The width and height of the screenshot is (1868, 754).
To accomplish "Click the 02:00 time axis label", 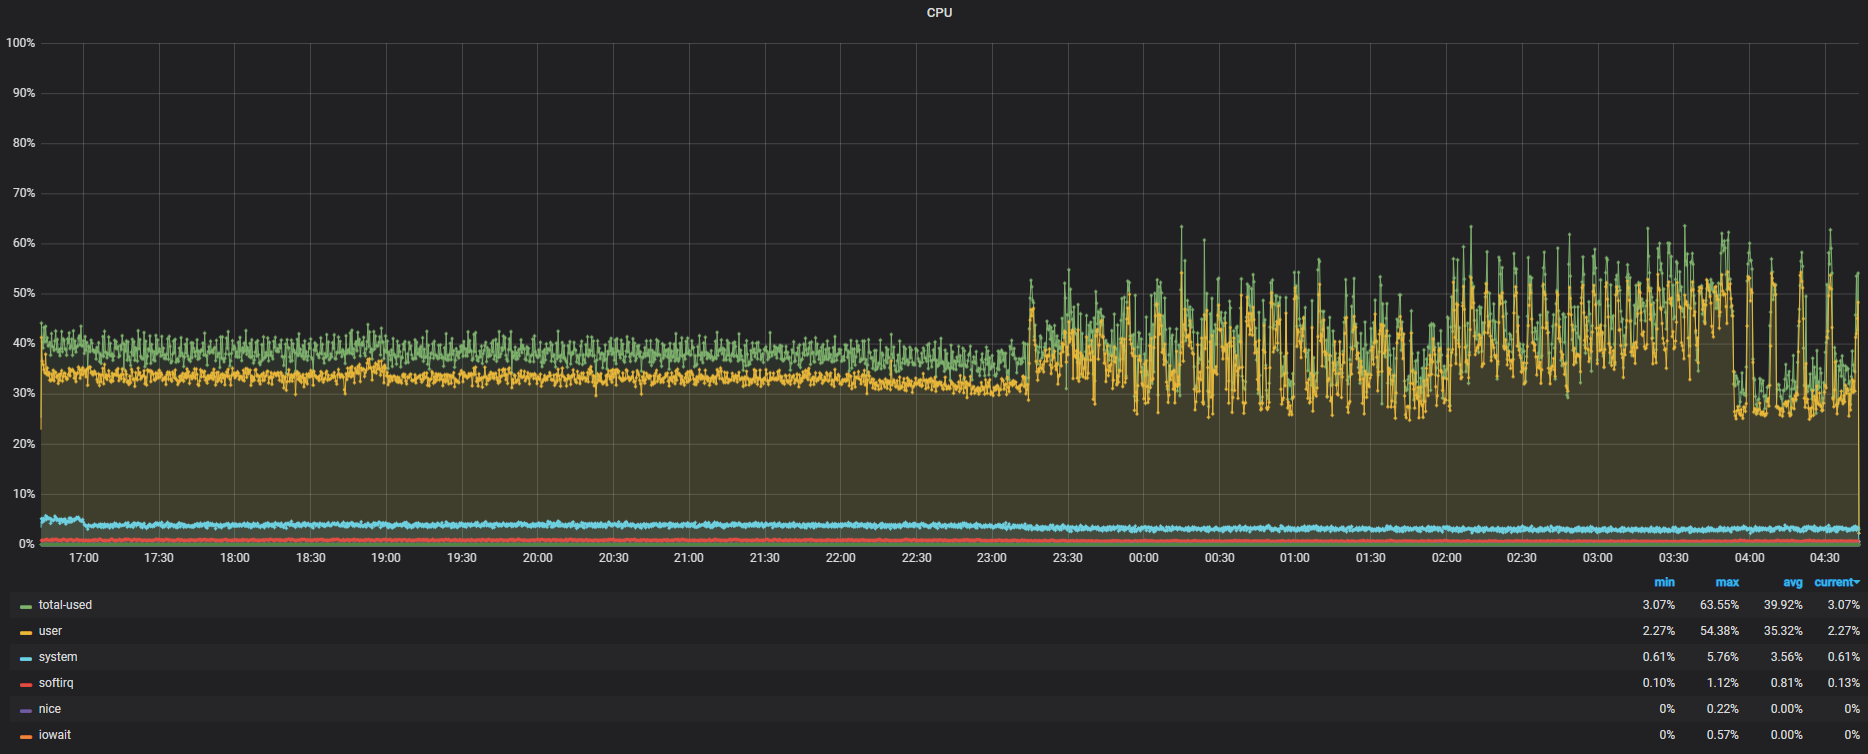I will 1446,558.
